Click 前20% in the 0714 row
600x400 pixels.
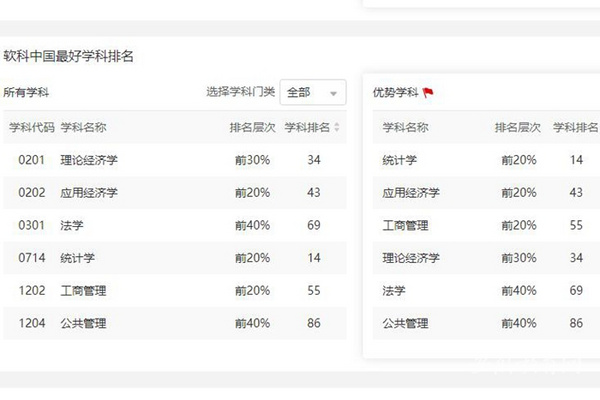click(x=253, y=258)
